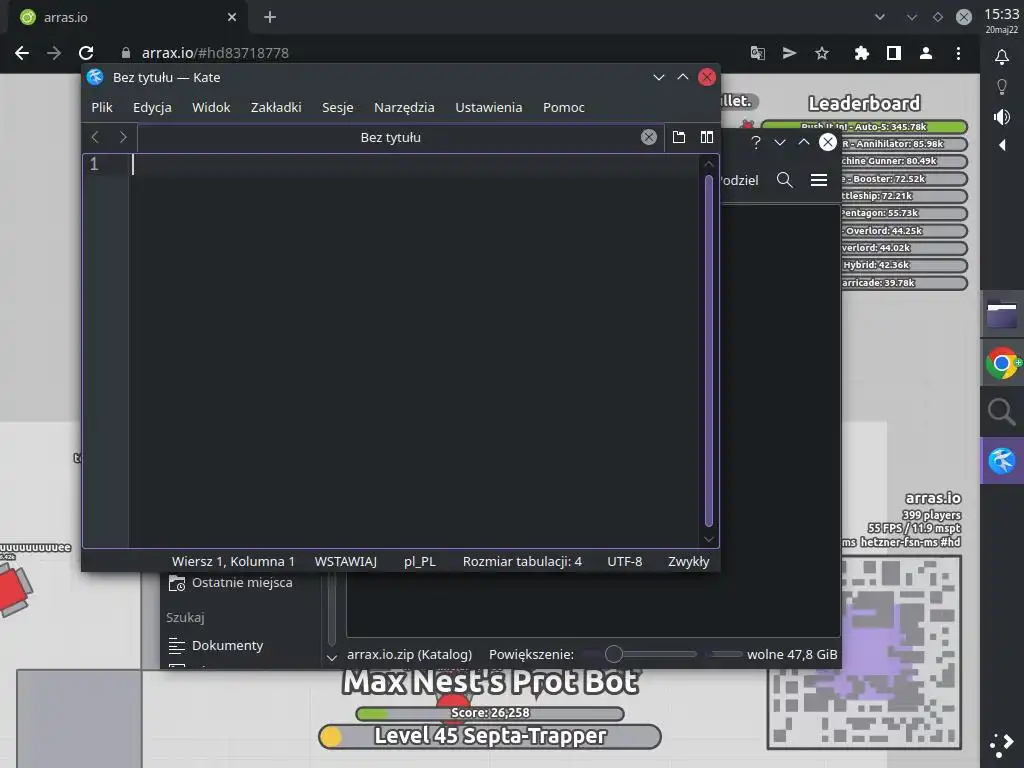1024x768 pixels.
Task: Close the file manager window behind Kate
Action: (x=828, y=142)
